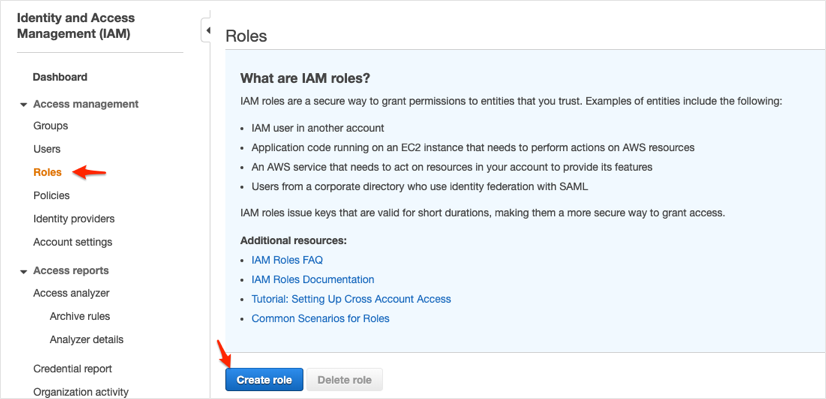Click the 'What are IAM roles?' heading
The image size is (826, 399).
[306, 79]
